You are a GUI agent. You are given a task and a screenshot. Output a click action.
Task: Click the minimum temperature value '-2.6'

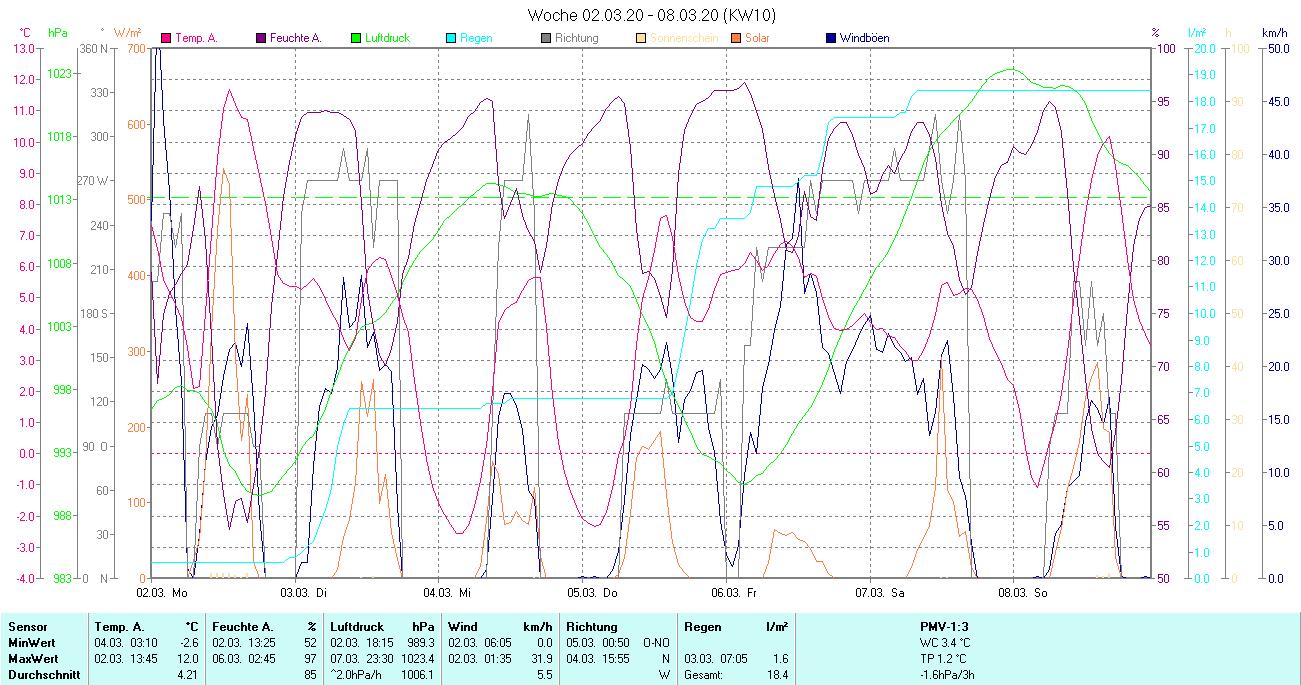click(x=189, y=643)
